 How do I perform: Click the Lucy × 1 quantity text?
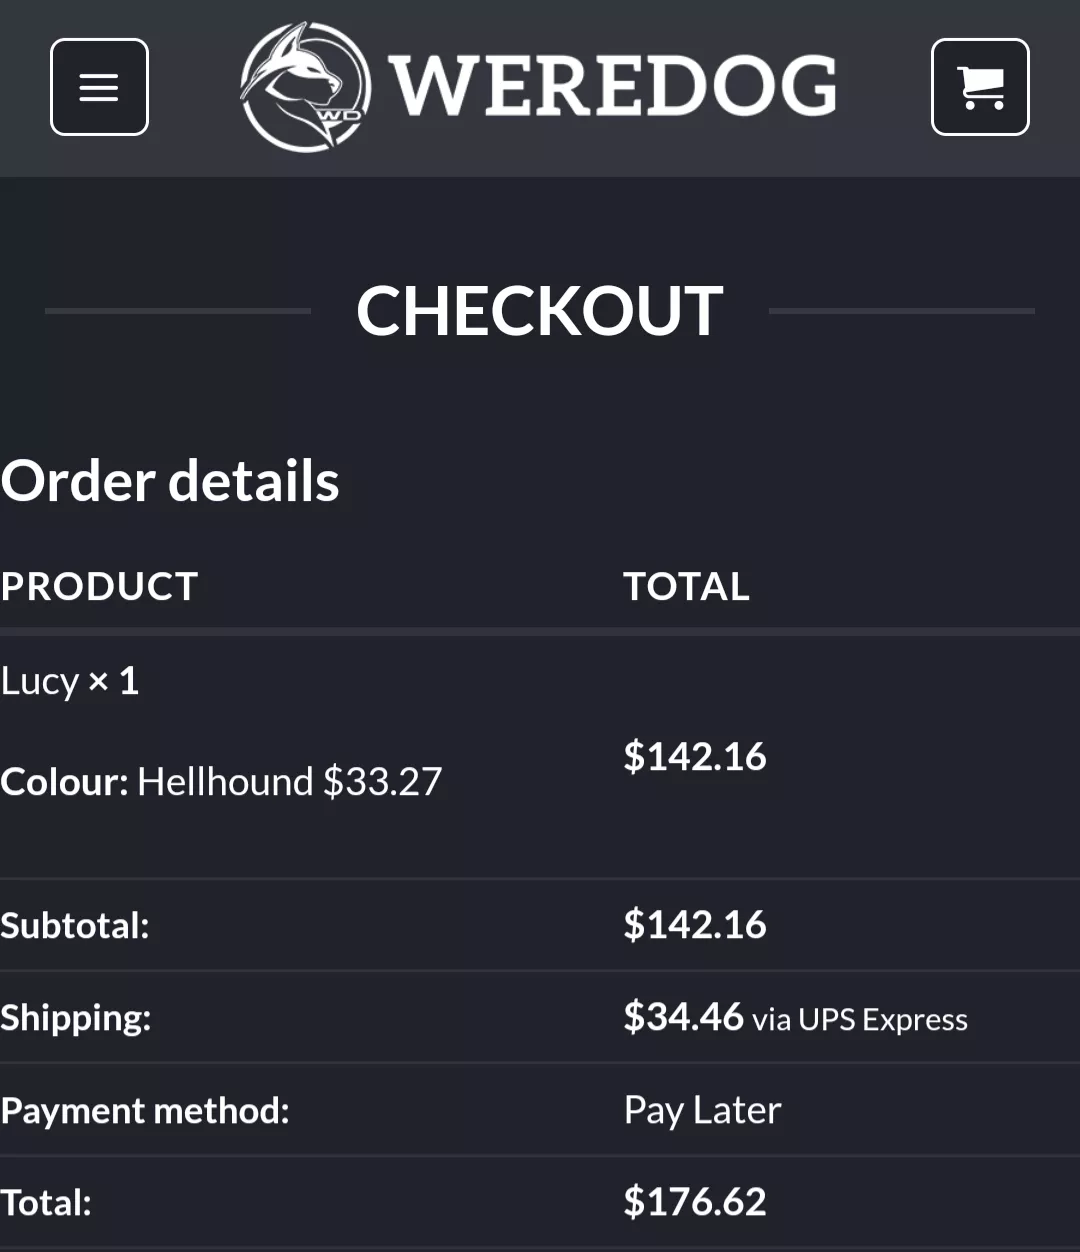pyautogui.click(x=70, y=680)
